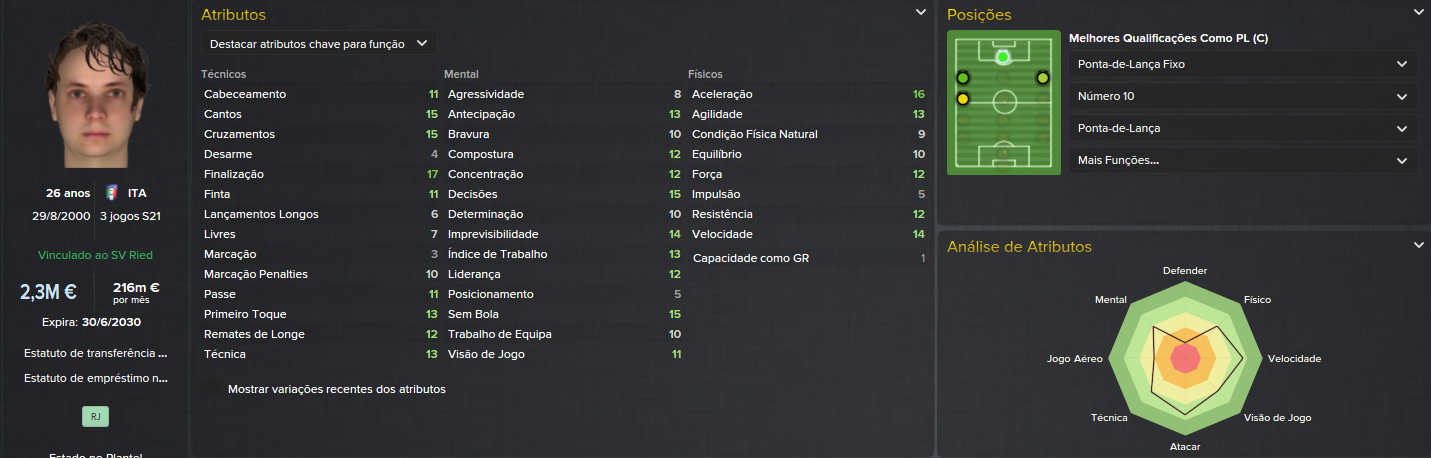Open Estatuto de transferência details
The height and width of the screenshot is (458, 1431).
94,353
